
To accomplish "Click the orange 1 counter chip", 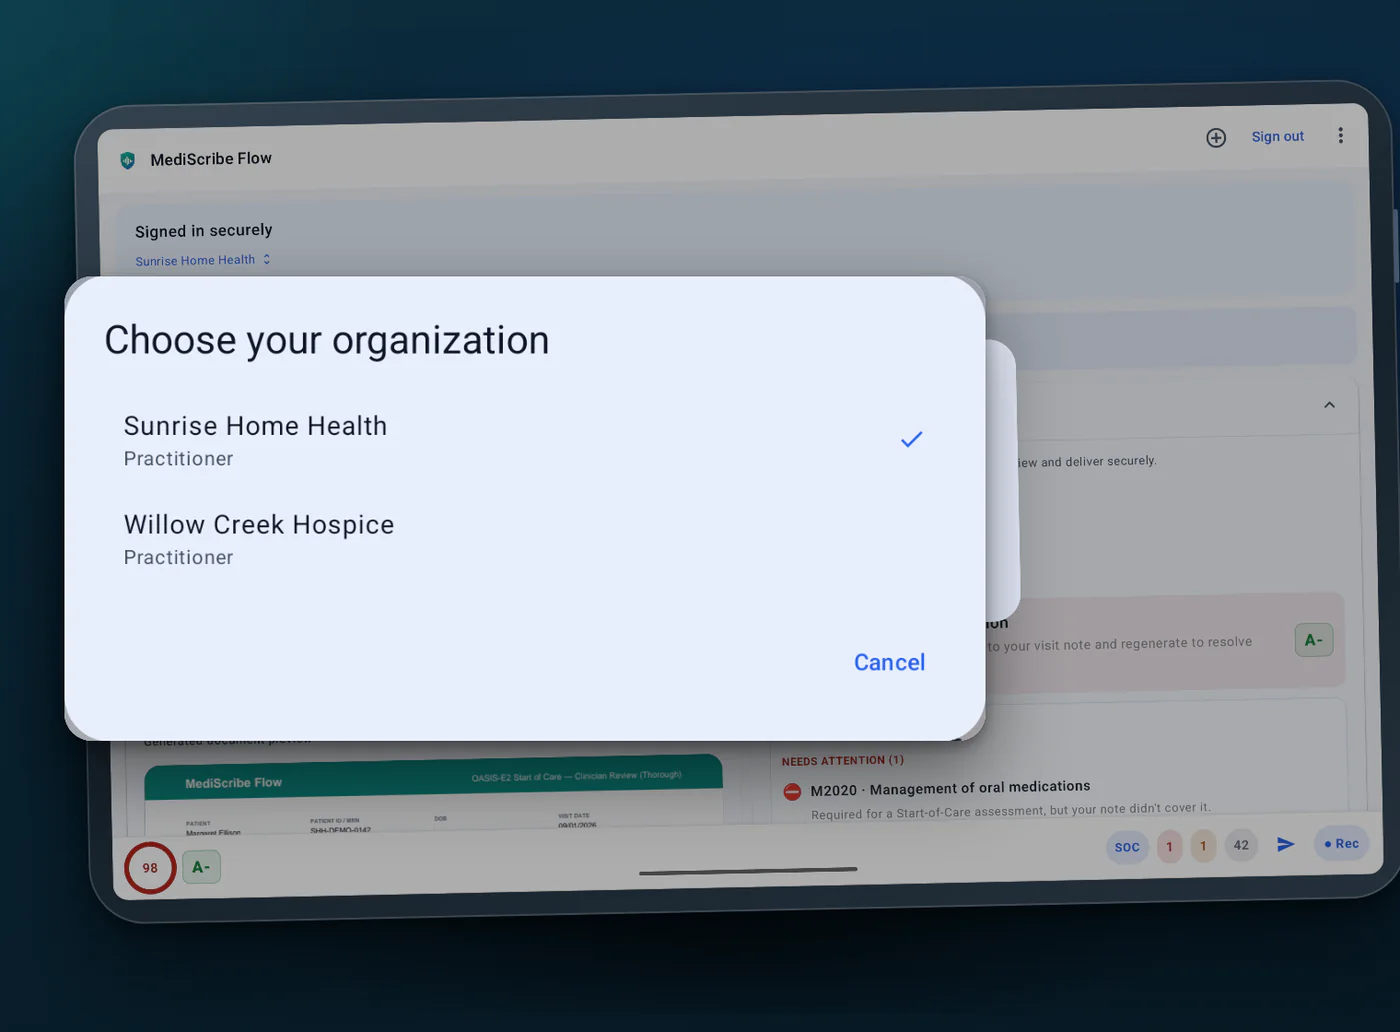I will 1203,846.
